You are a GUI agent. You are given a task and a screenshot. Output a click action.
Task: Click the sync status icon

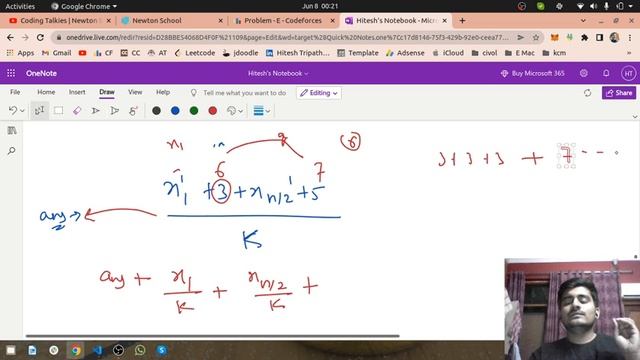[587, 93]
